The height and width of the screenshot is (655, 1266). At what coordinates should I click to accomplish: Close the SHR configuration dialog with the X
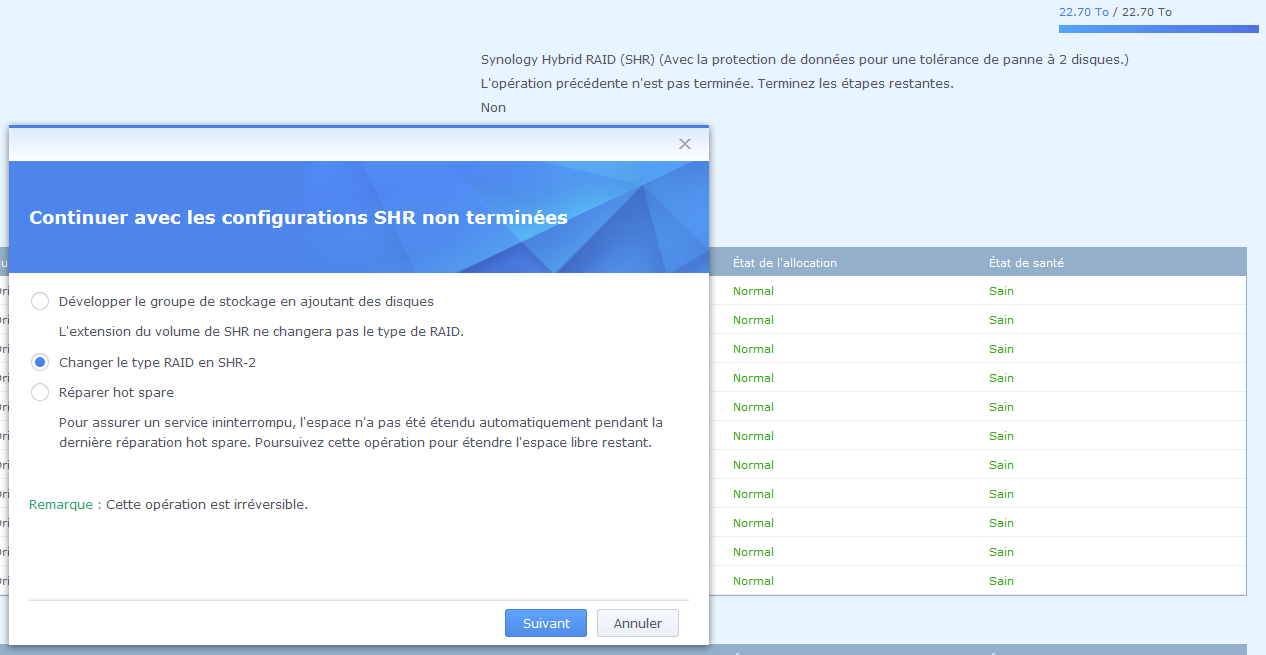point(685,144)
